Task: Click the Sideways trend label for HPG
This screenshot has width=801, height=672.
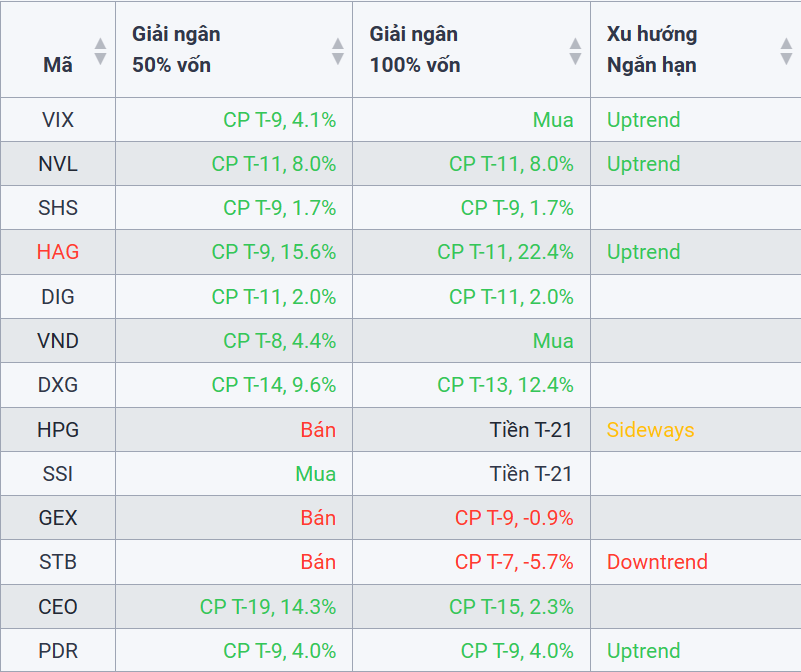Action: pos(650,430)
